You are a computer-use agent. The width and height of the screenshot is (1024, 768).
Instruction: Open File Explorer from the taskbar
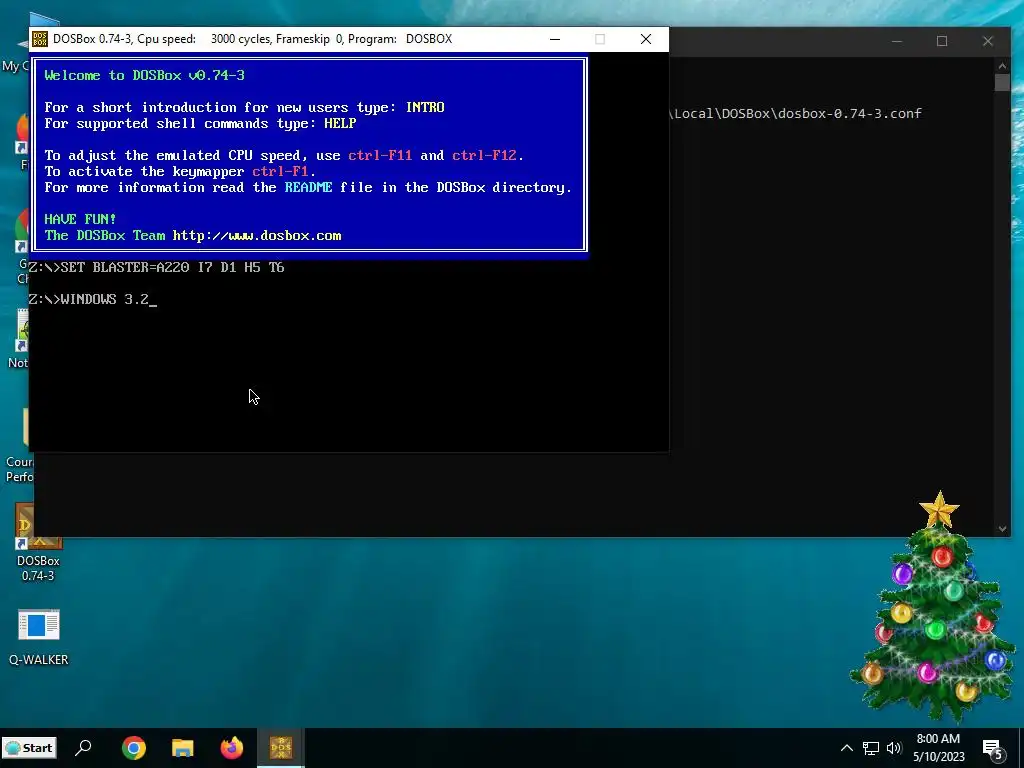click(183, 748)
